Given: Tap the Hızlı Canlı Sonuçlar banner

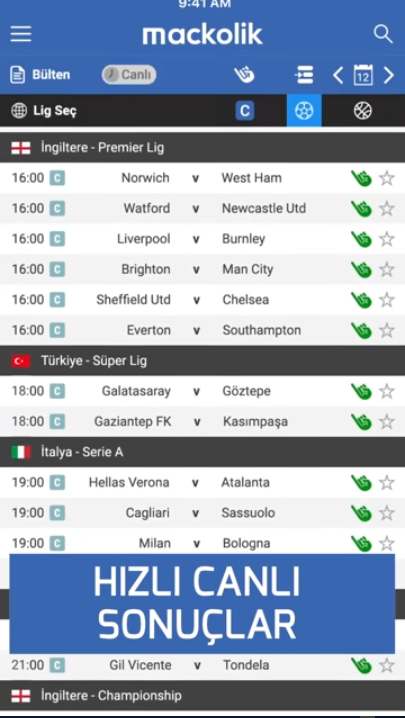Looking at the screenshot, I should coord(202,604).
